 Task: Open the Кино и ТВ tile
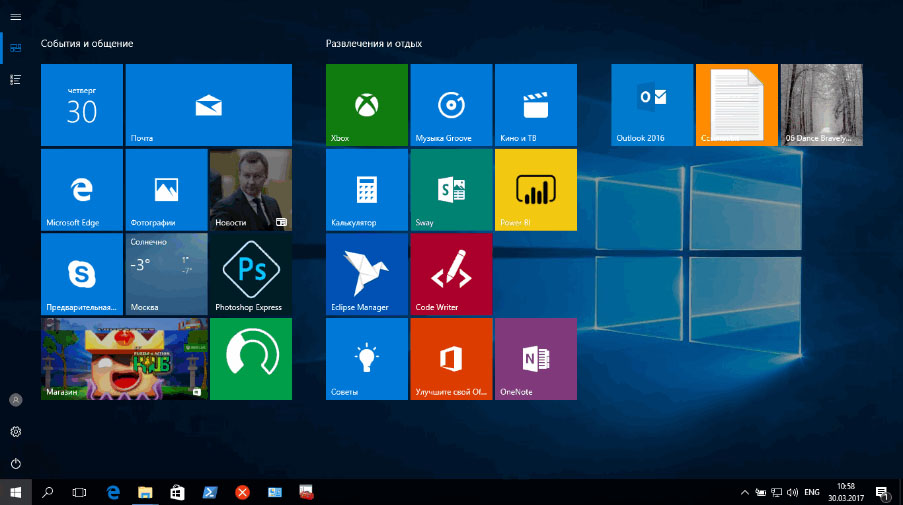coord(536,105)
